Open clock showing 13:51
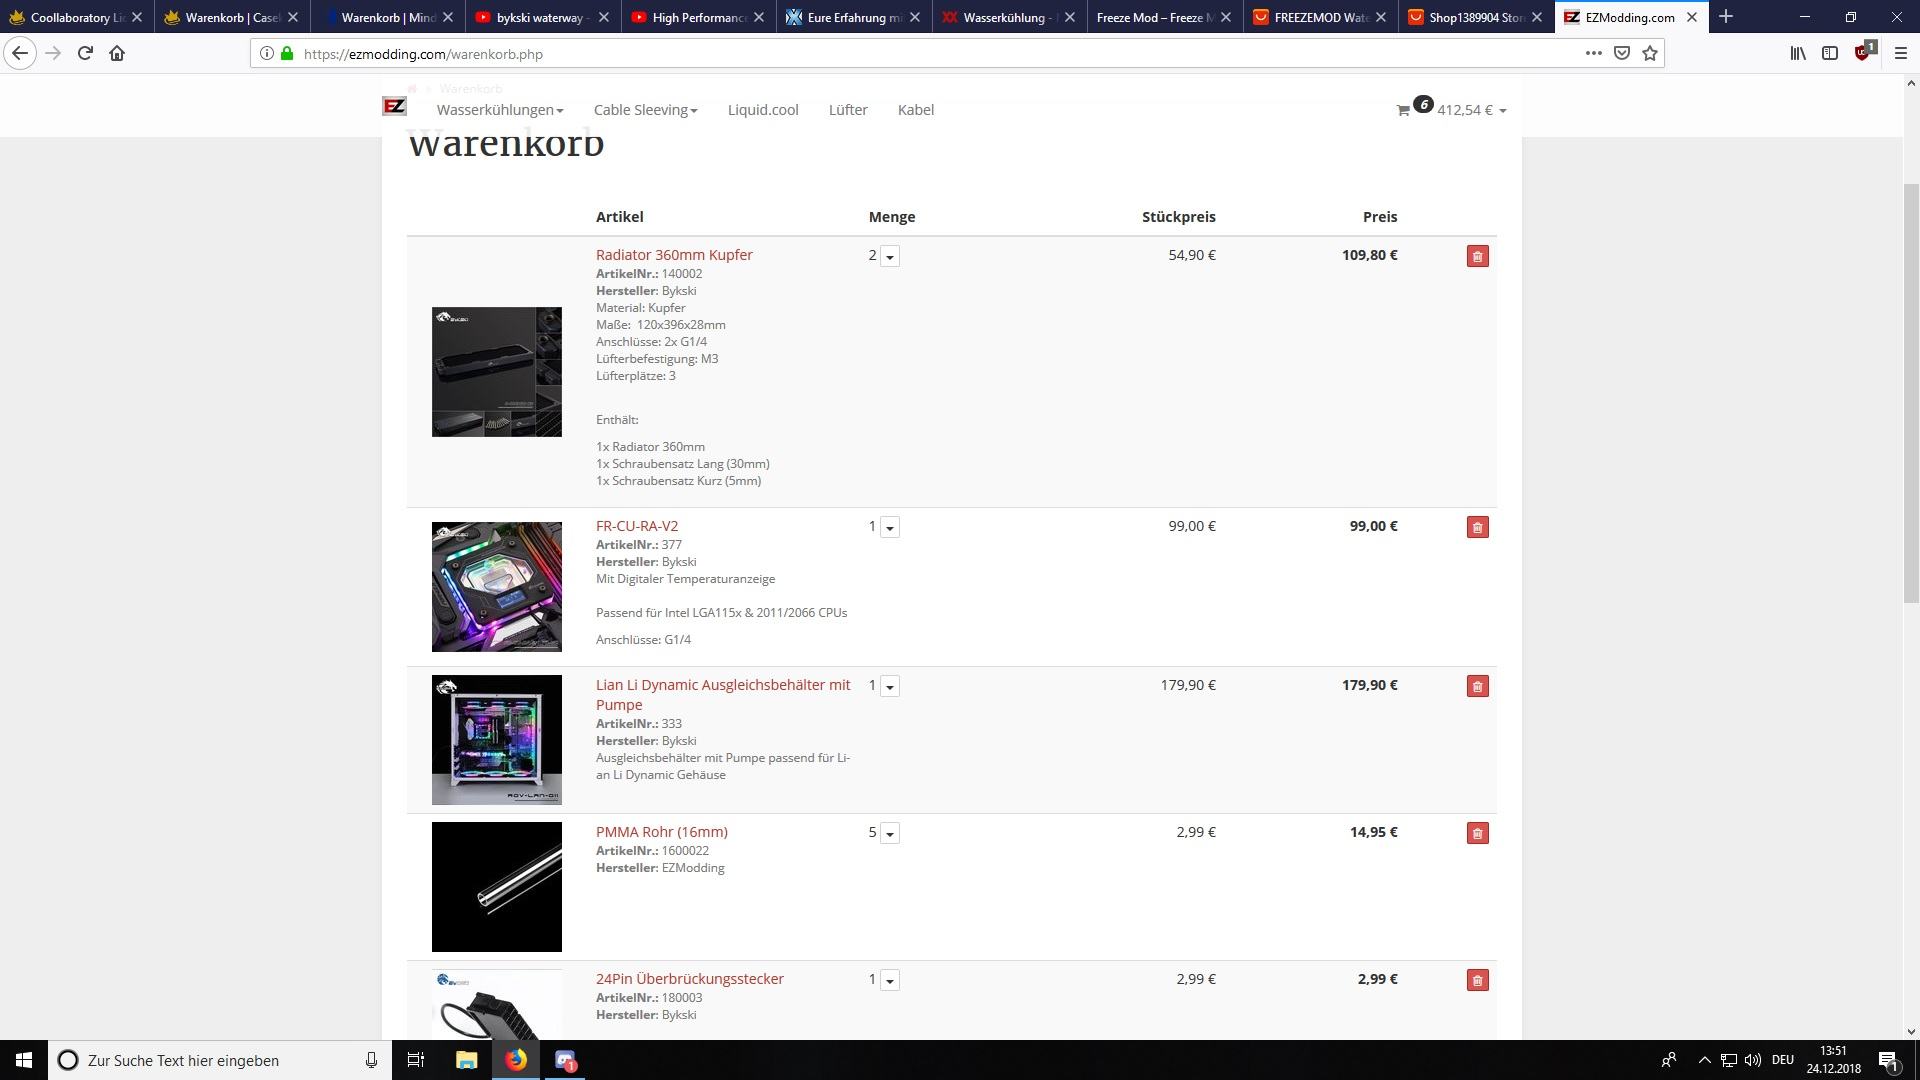The image size is (1920, 1080). [1833, 1060]
